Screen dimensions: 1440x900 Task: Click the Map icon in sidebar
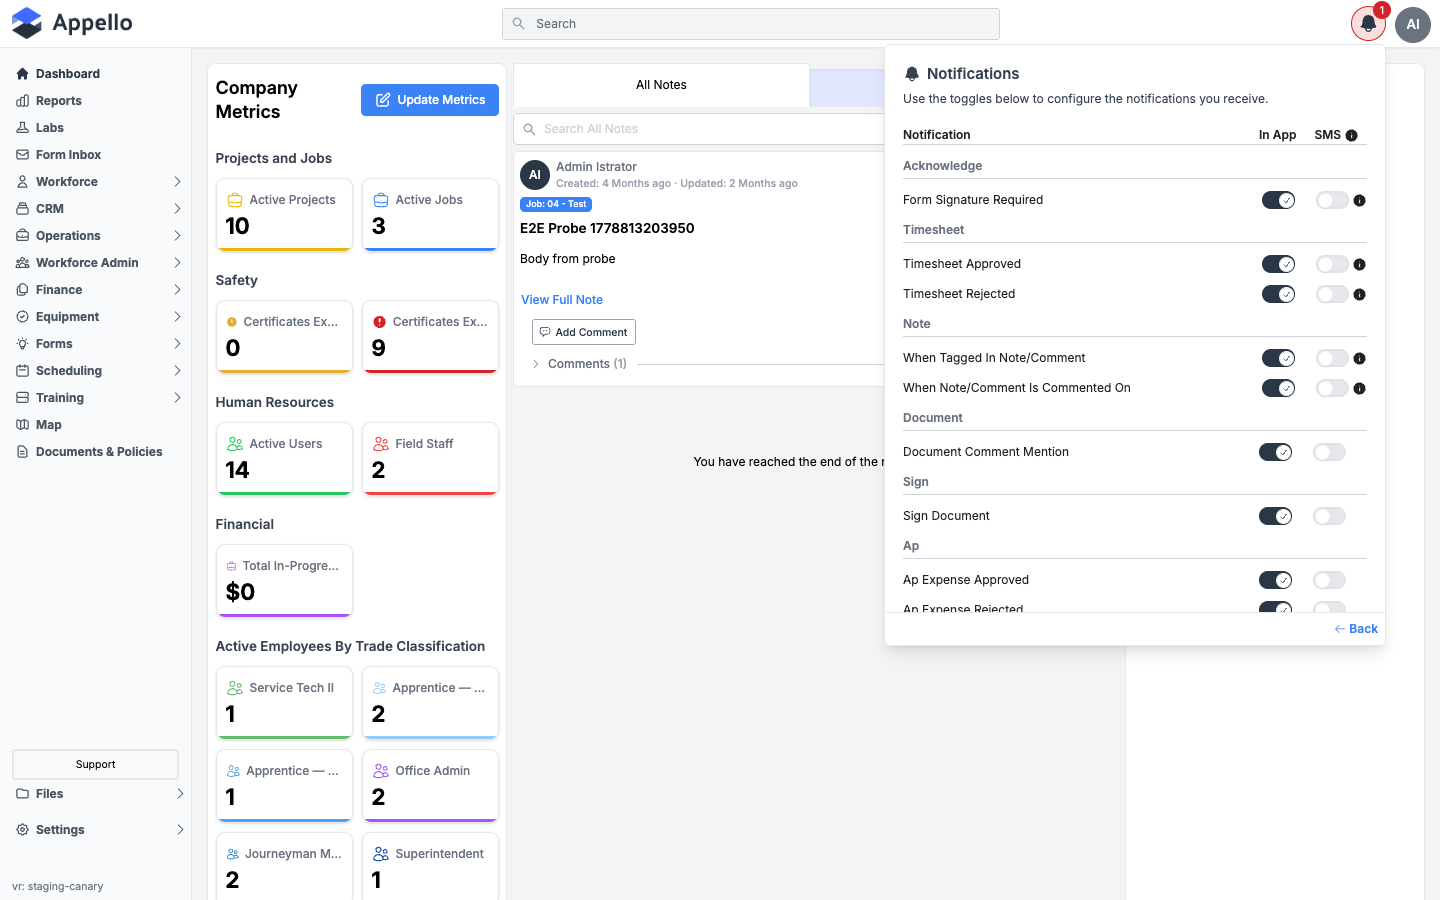pos(22,425)
